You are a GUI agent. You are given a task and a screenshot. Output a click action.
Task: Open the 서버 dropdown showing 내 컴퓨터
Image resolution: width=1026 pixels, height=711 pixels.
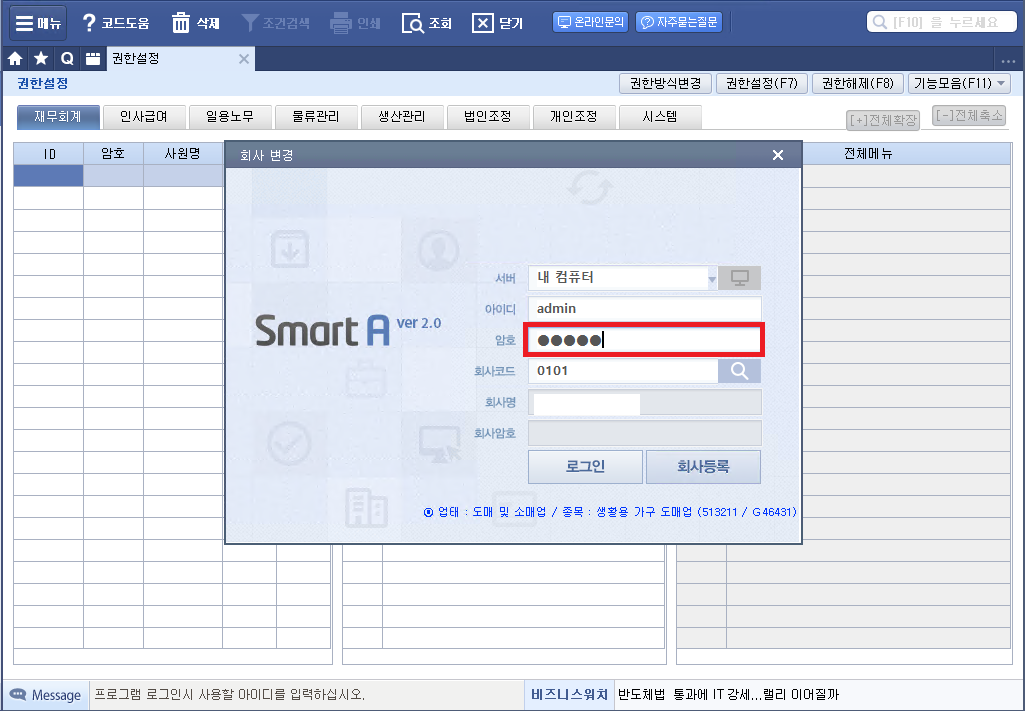[622, 277]
